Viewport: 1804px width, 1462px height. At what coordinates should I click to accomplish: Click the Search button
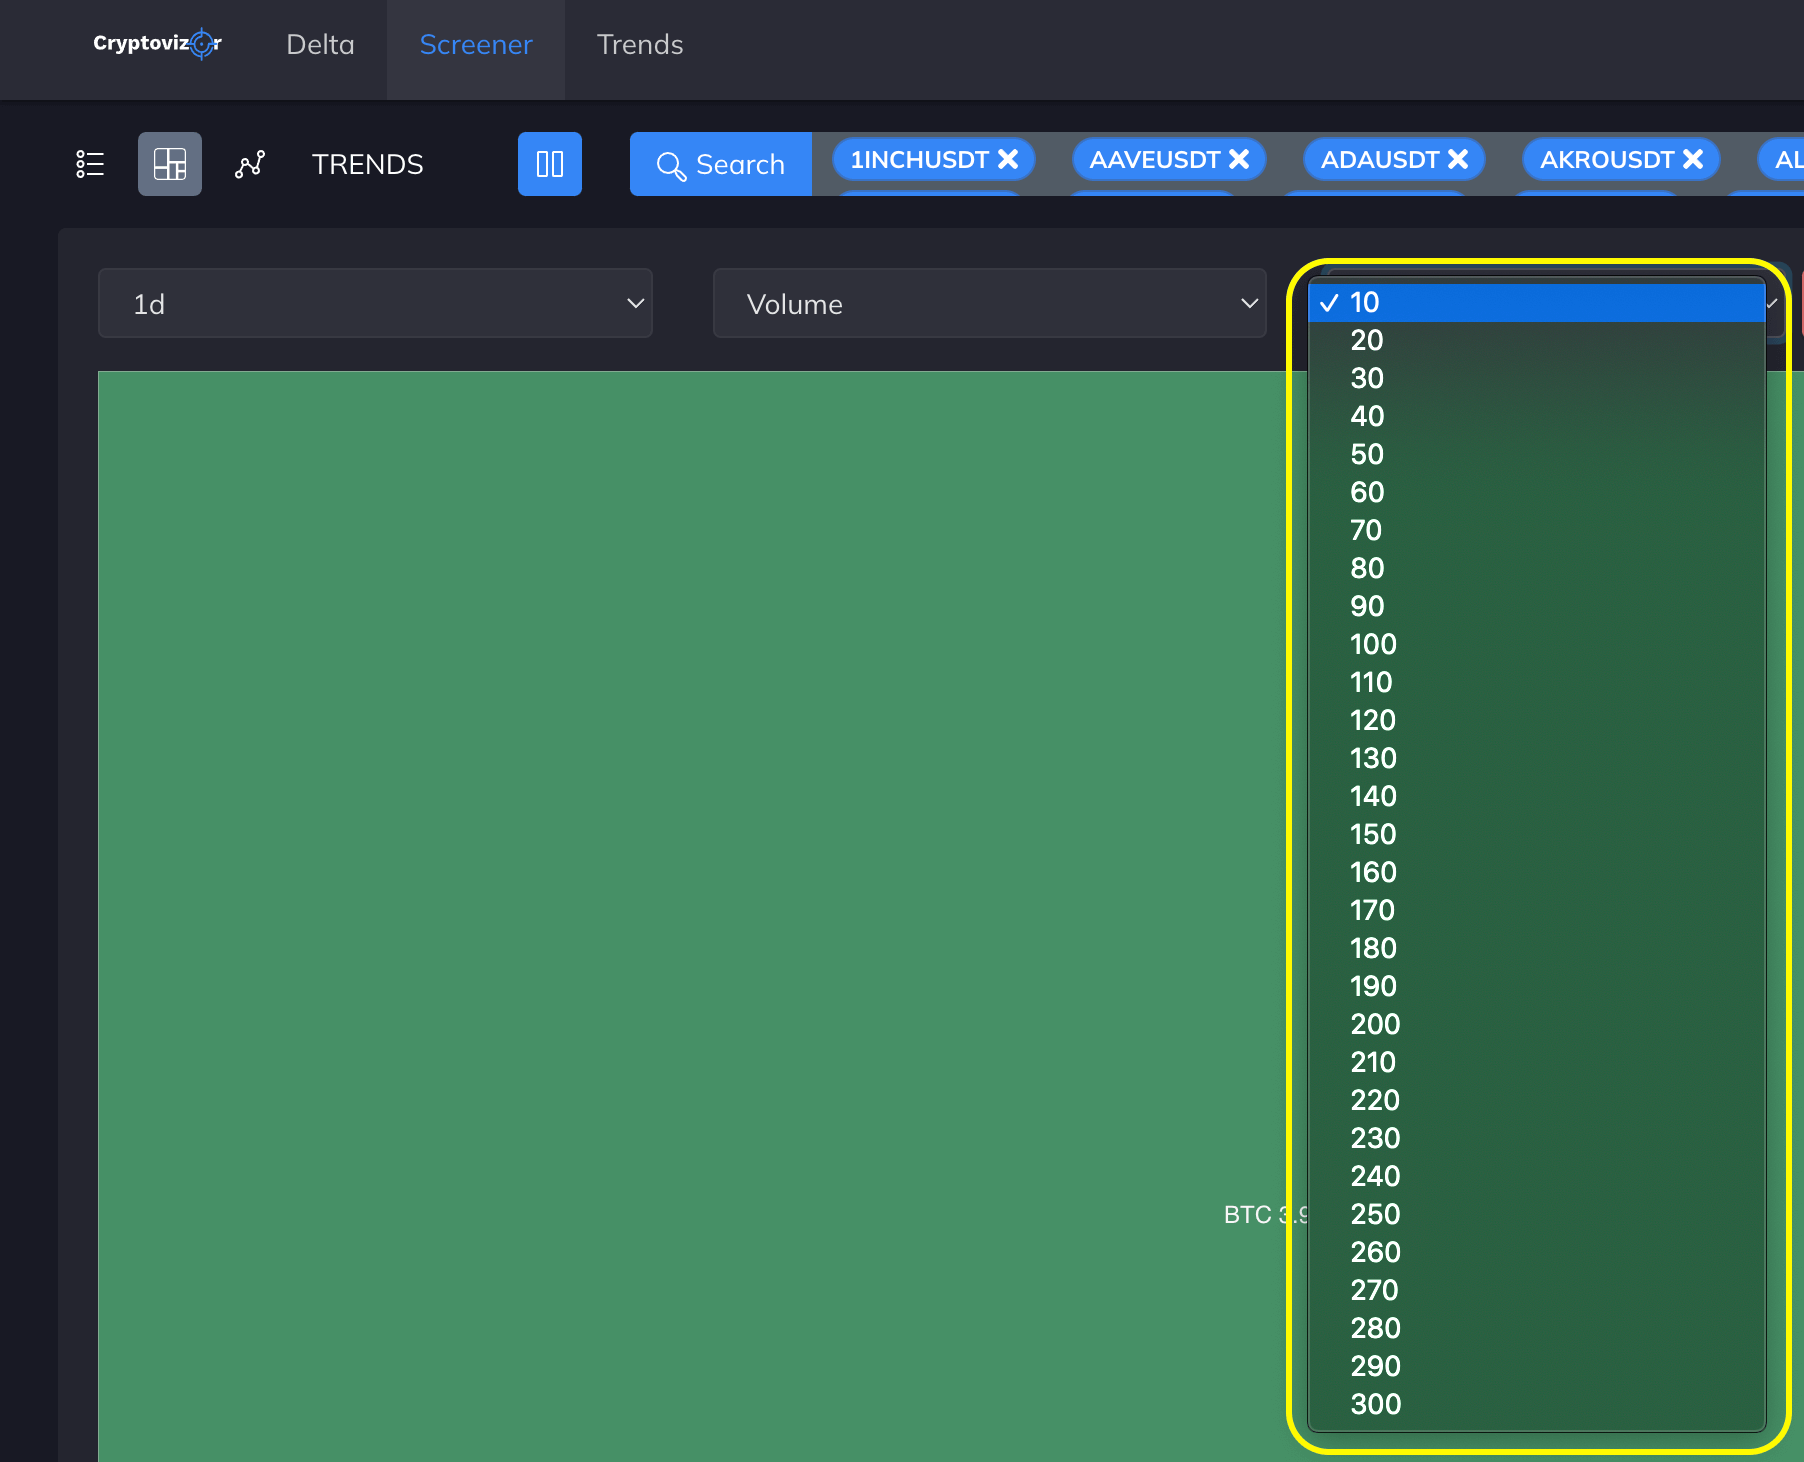tap(721, 164)
